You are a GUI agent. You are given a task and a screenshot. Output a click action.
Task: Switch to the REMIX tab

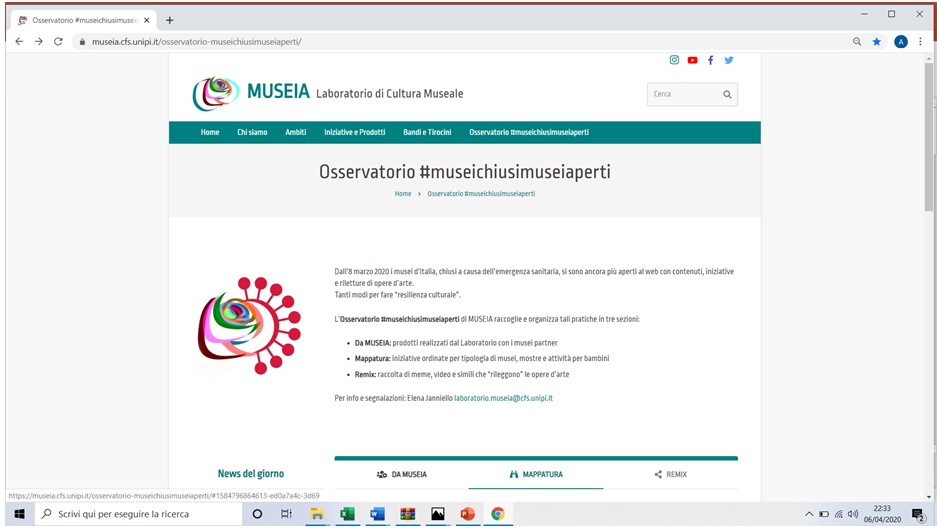pos(670,475)
